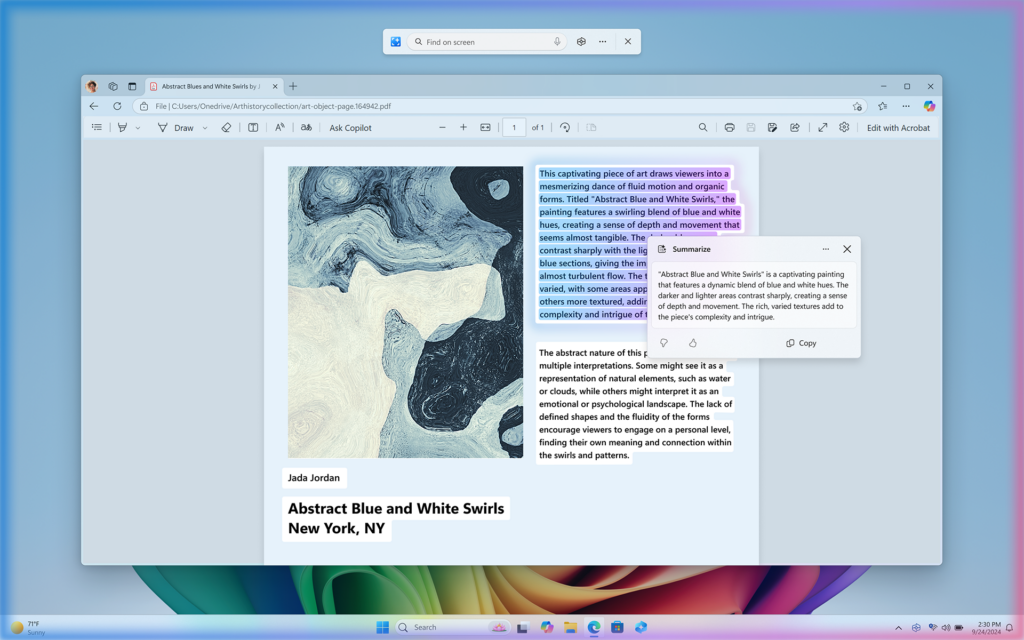Switch to the Abstract Blues and White Swirls tab
This screenshot has width=1024, height=640.
tap(210, 86)
